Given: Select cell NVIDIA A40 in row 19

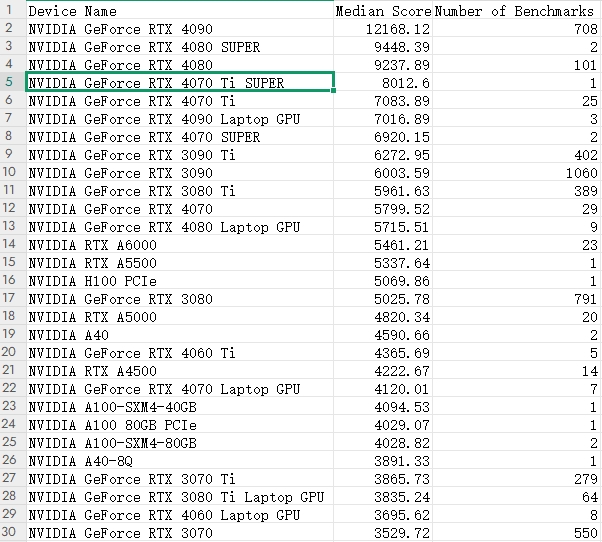Looking at the screenshot, I should (x=180, y=334).
